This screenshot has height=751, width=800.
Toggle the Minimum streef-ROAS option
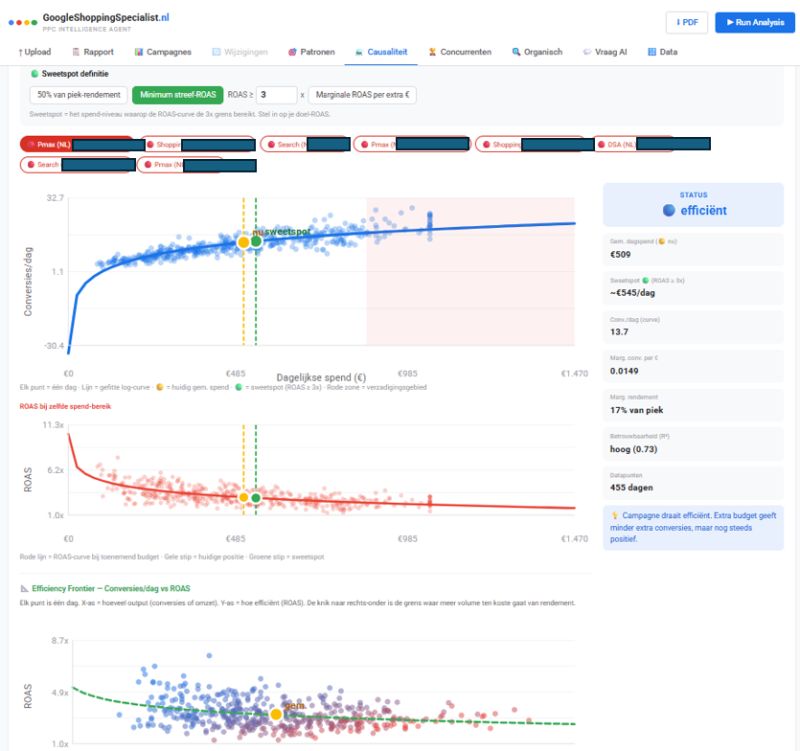(x=178, y=95)
